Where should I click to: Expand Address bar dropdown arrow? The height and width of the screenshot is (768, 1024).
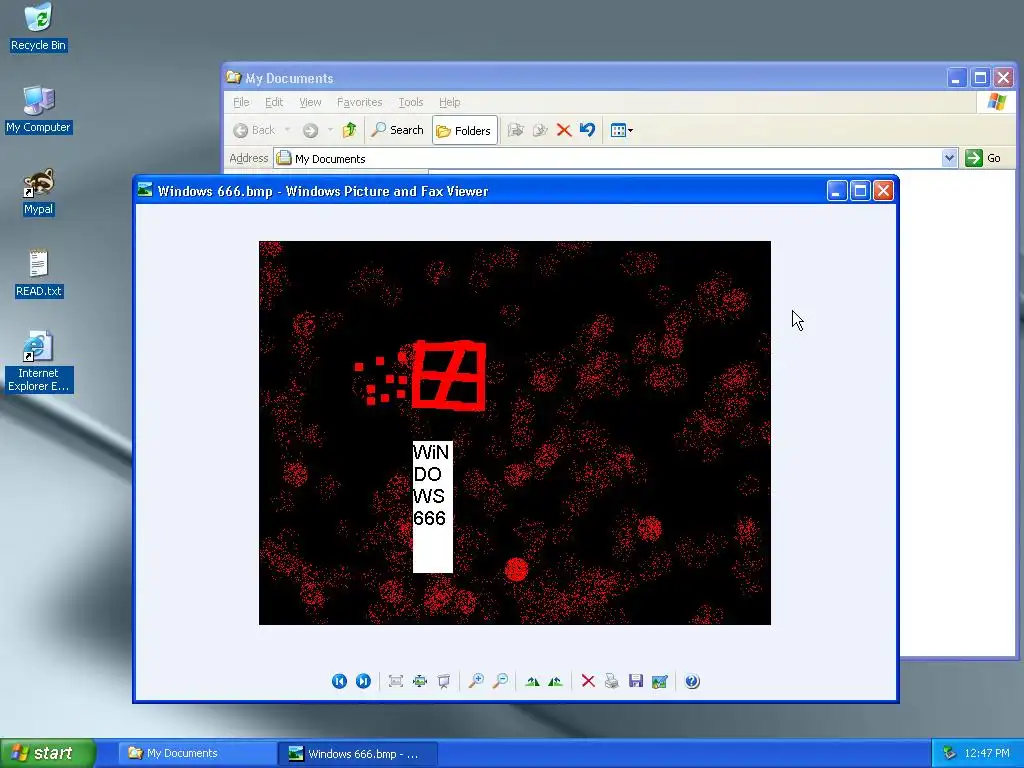tap(949, 158)
